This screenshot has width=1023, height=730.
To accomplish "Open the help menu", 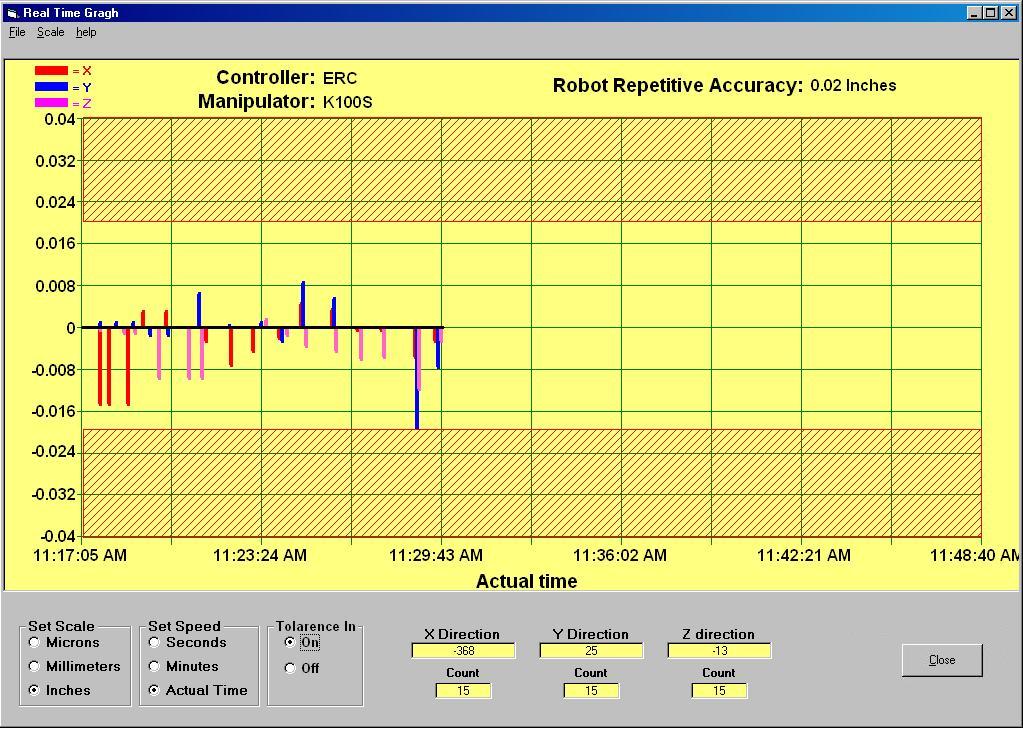I will (86, 32).
